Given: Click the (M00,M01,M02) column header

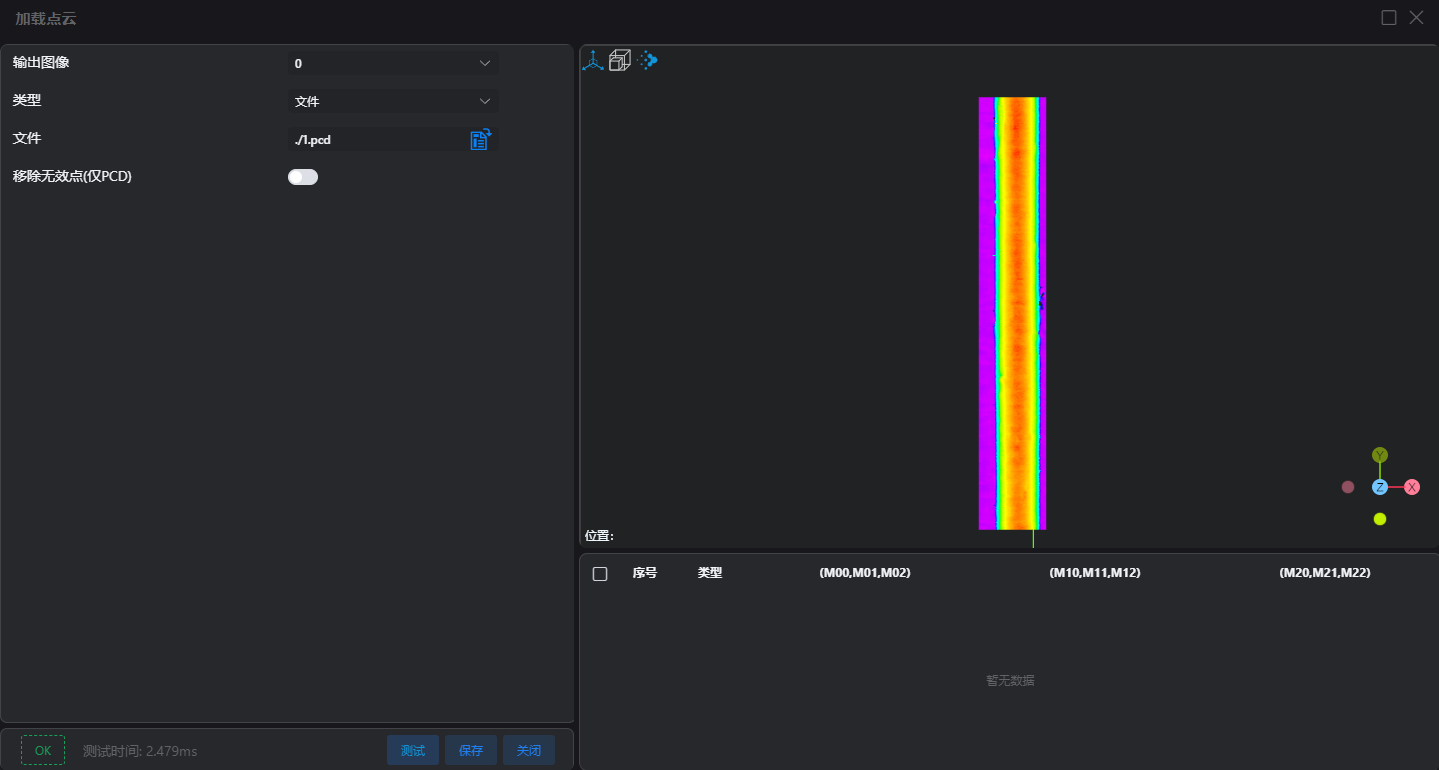Looking at the screenshot, I should pyautogui.click(x=865, y=573).
